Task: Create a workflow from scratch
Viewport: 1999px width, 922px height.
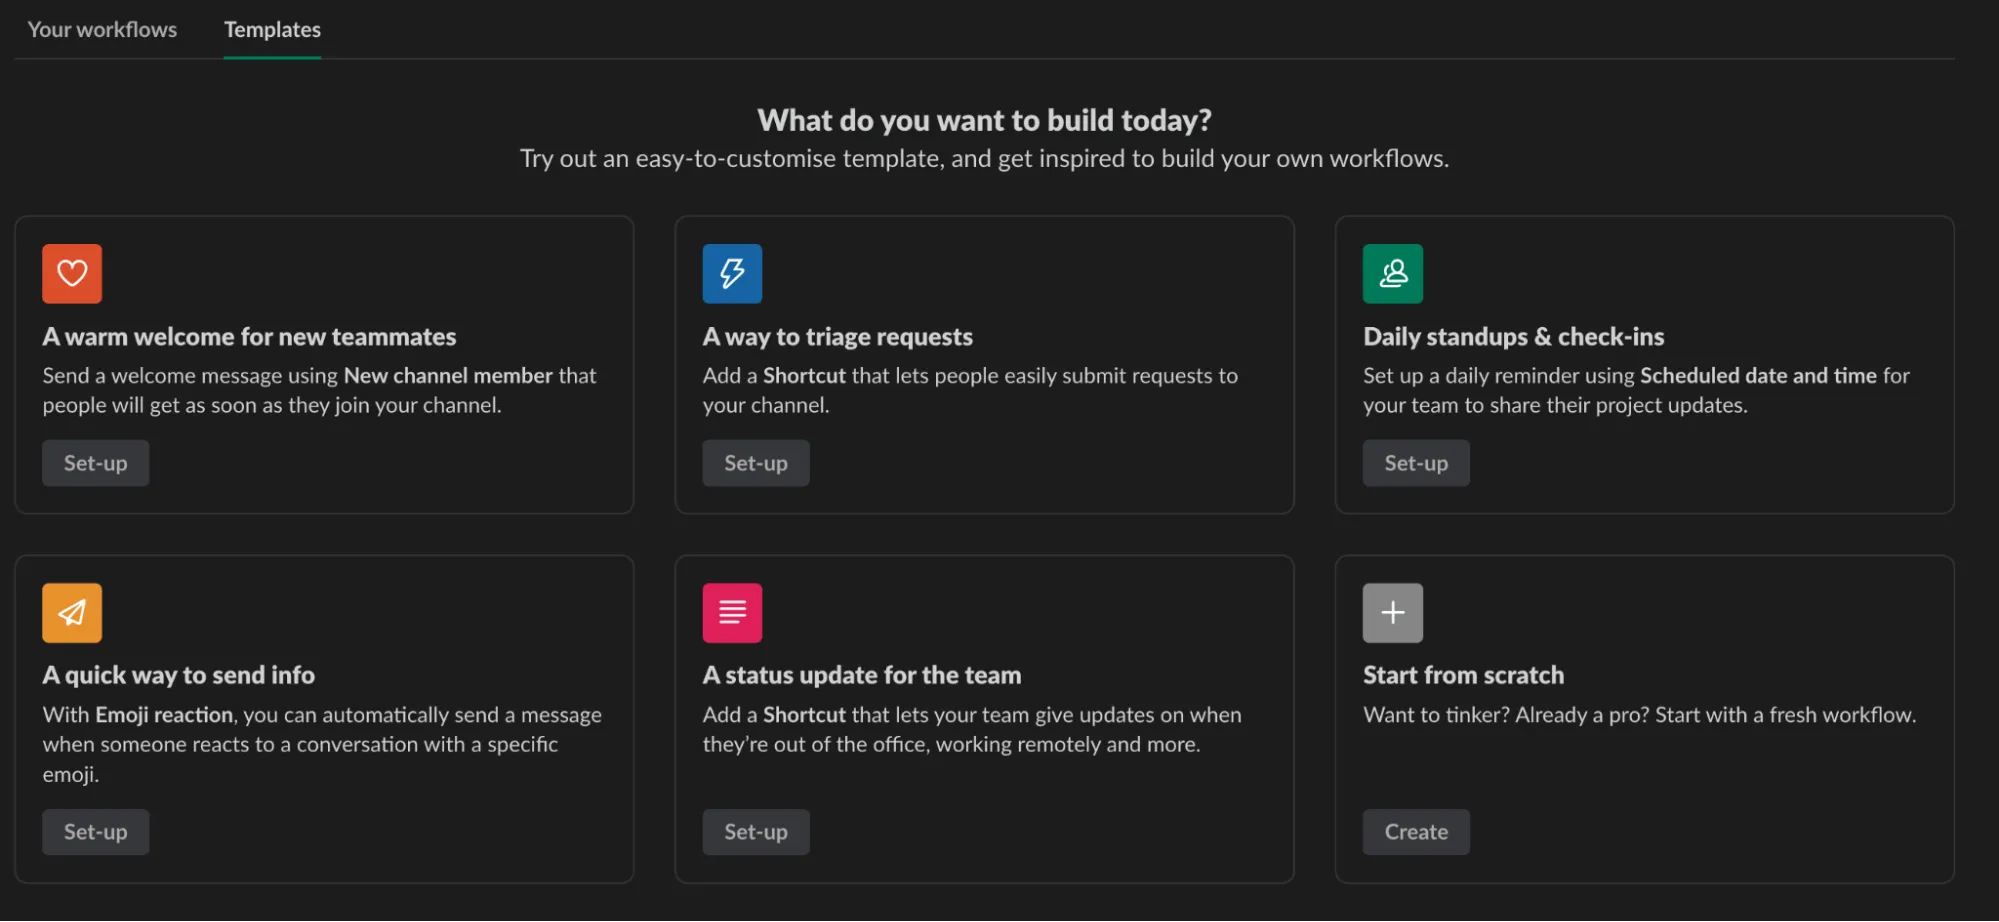Action: click(x=1415, y=832)
